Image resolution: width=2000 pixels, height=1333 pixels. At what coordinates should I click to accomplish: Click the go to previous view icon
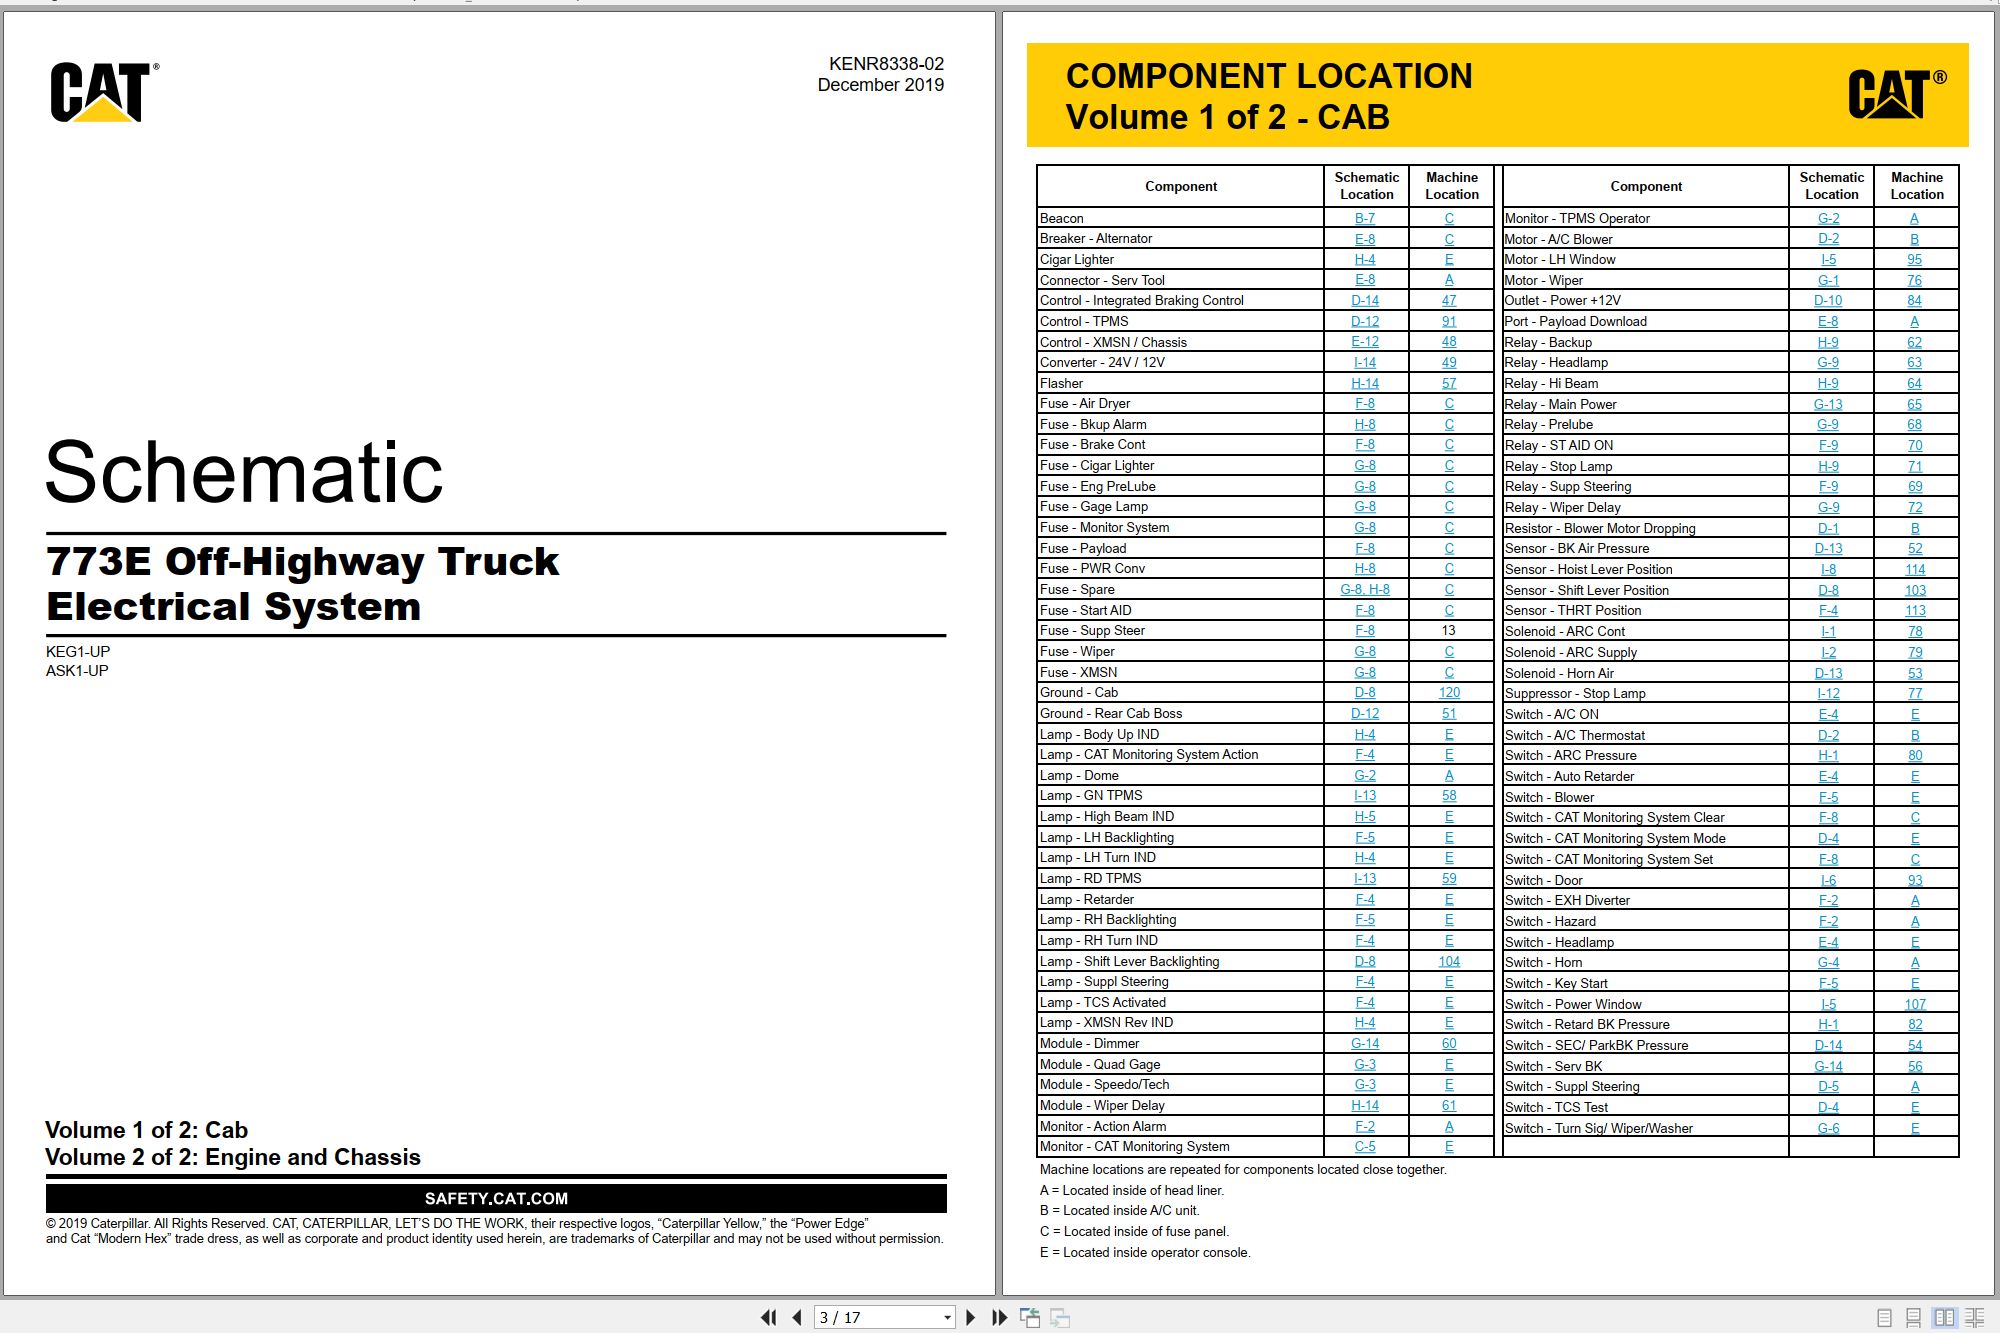click(x=1029, y=1317)
